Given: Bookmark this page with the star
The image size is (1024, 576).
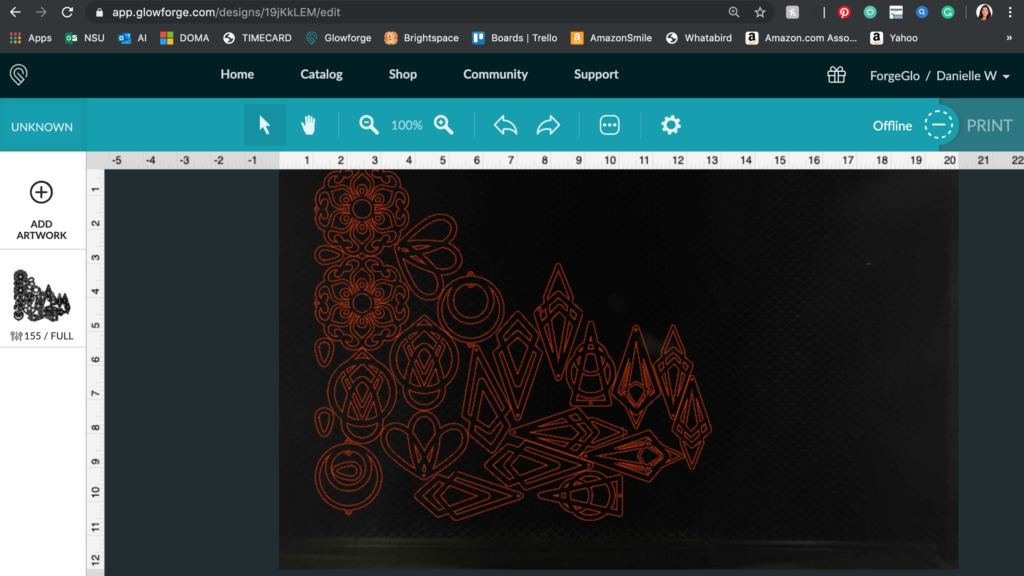Looking at the screenshot, I should click(760, 12).
